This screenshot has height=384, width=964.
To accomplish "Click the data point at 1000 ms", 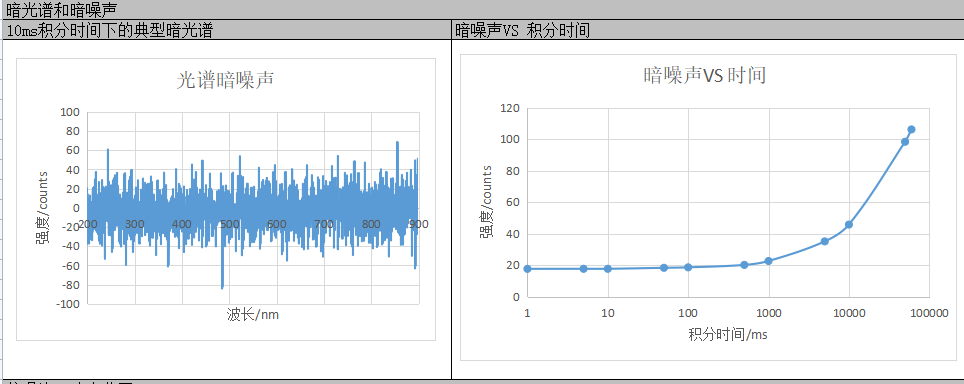I will pyautogui.click(x=768, y=261).
